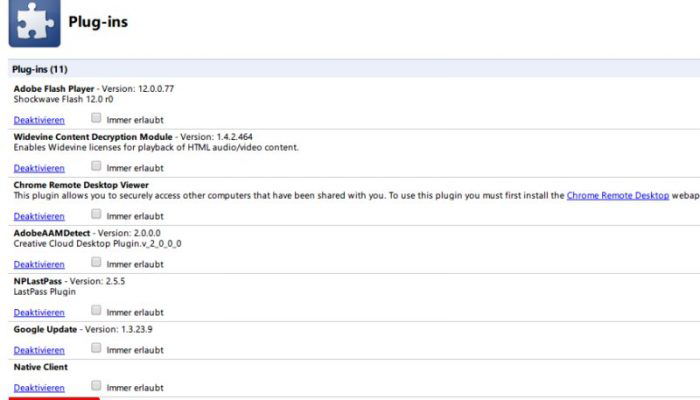Enable Immer erlaubt for Widevine module

click(96, 166)
